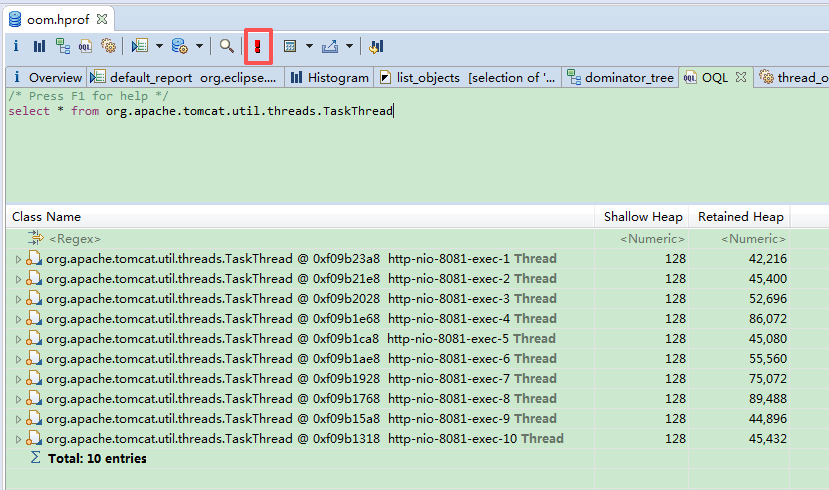
Task: Expand the http-nio-8081-exec-4 thread row
Action: coord(18,319)
